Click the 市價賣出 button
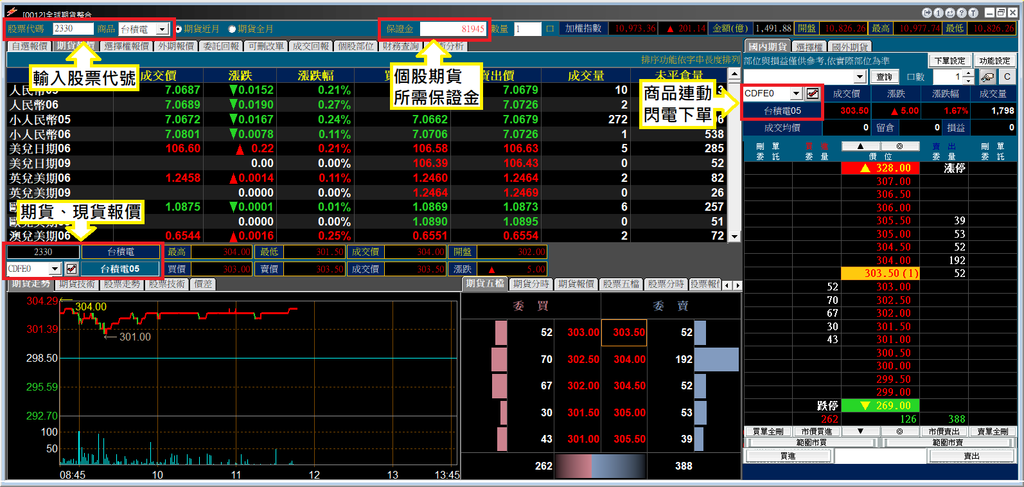Image resolution: width=1024 pixels, height=487 pixels. (943, 432)
